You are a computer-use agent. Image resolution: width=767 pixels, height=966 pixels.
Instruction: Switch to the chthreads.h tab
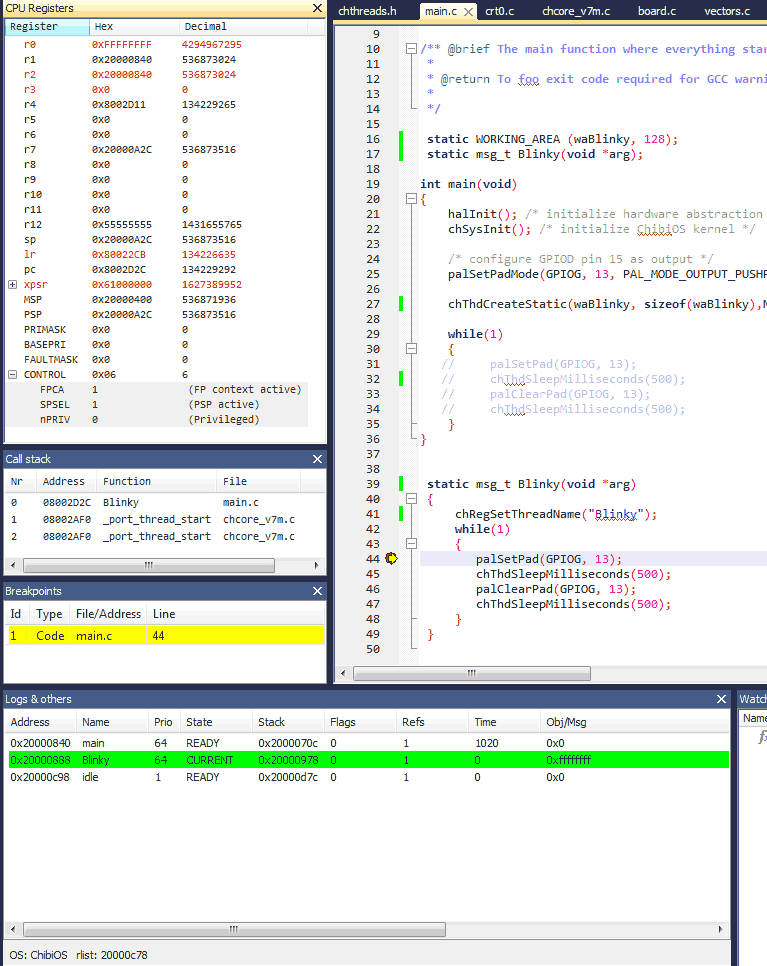tap(367, 11)
